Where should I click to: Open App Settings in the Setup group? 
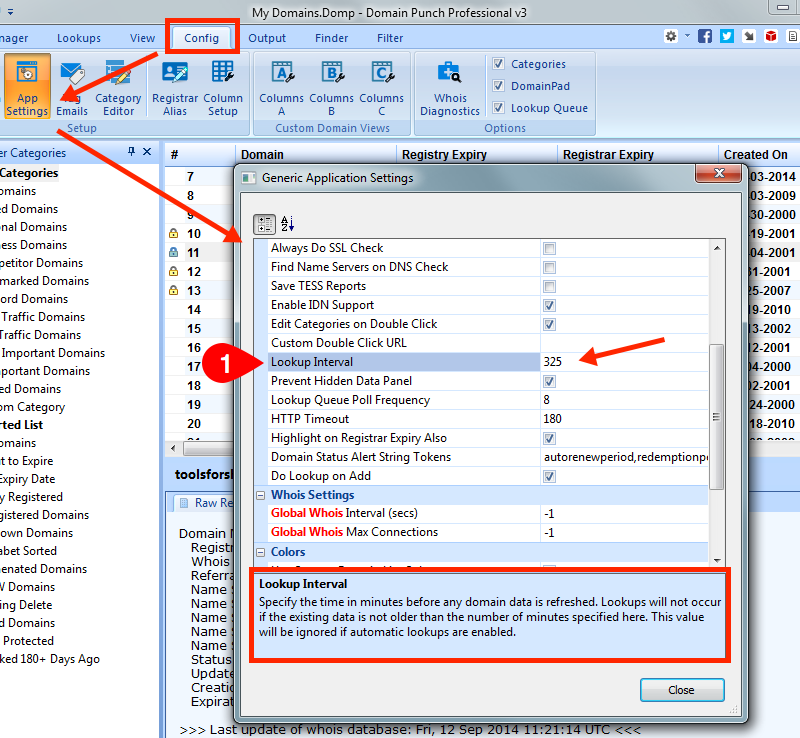tap(27, 87)
